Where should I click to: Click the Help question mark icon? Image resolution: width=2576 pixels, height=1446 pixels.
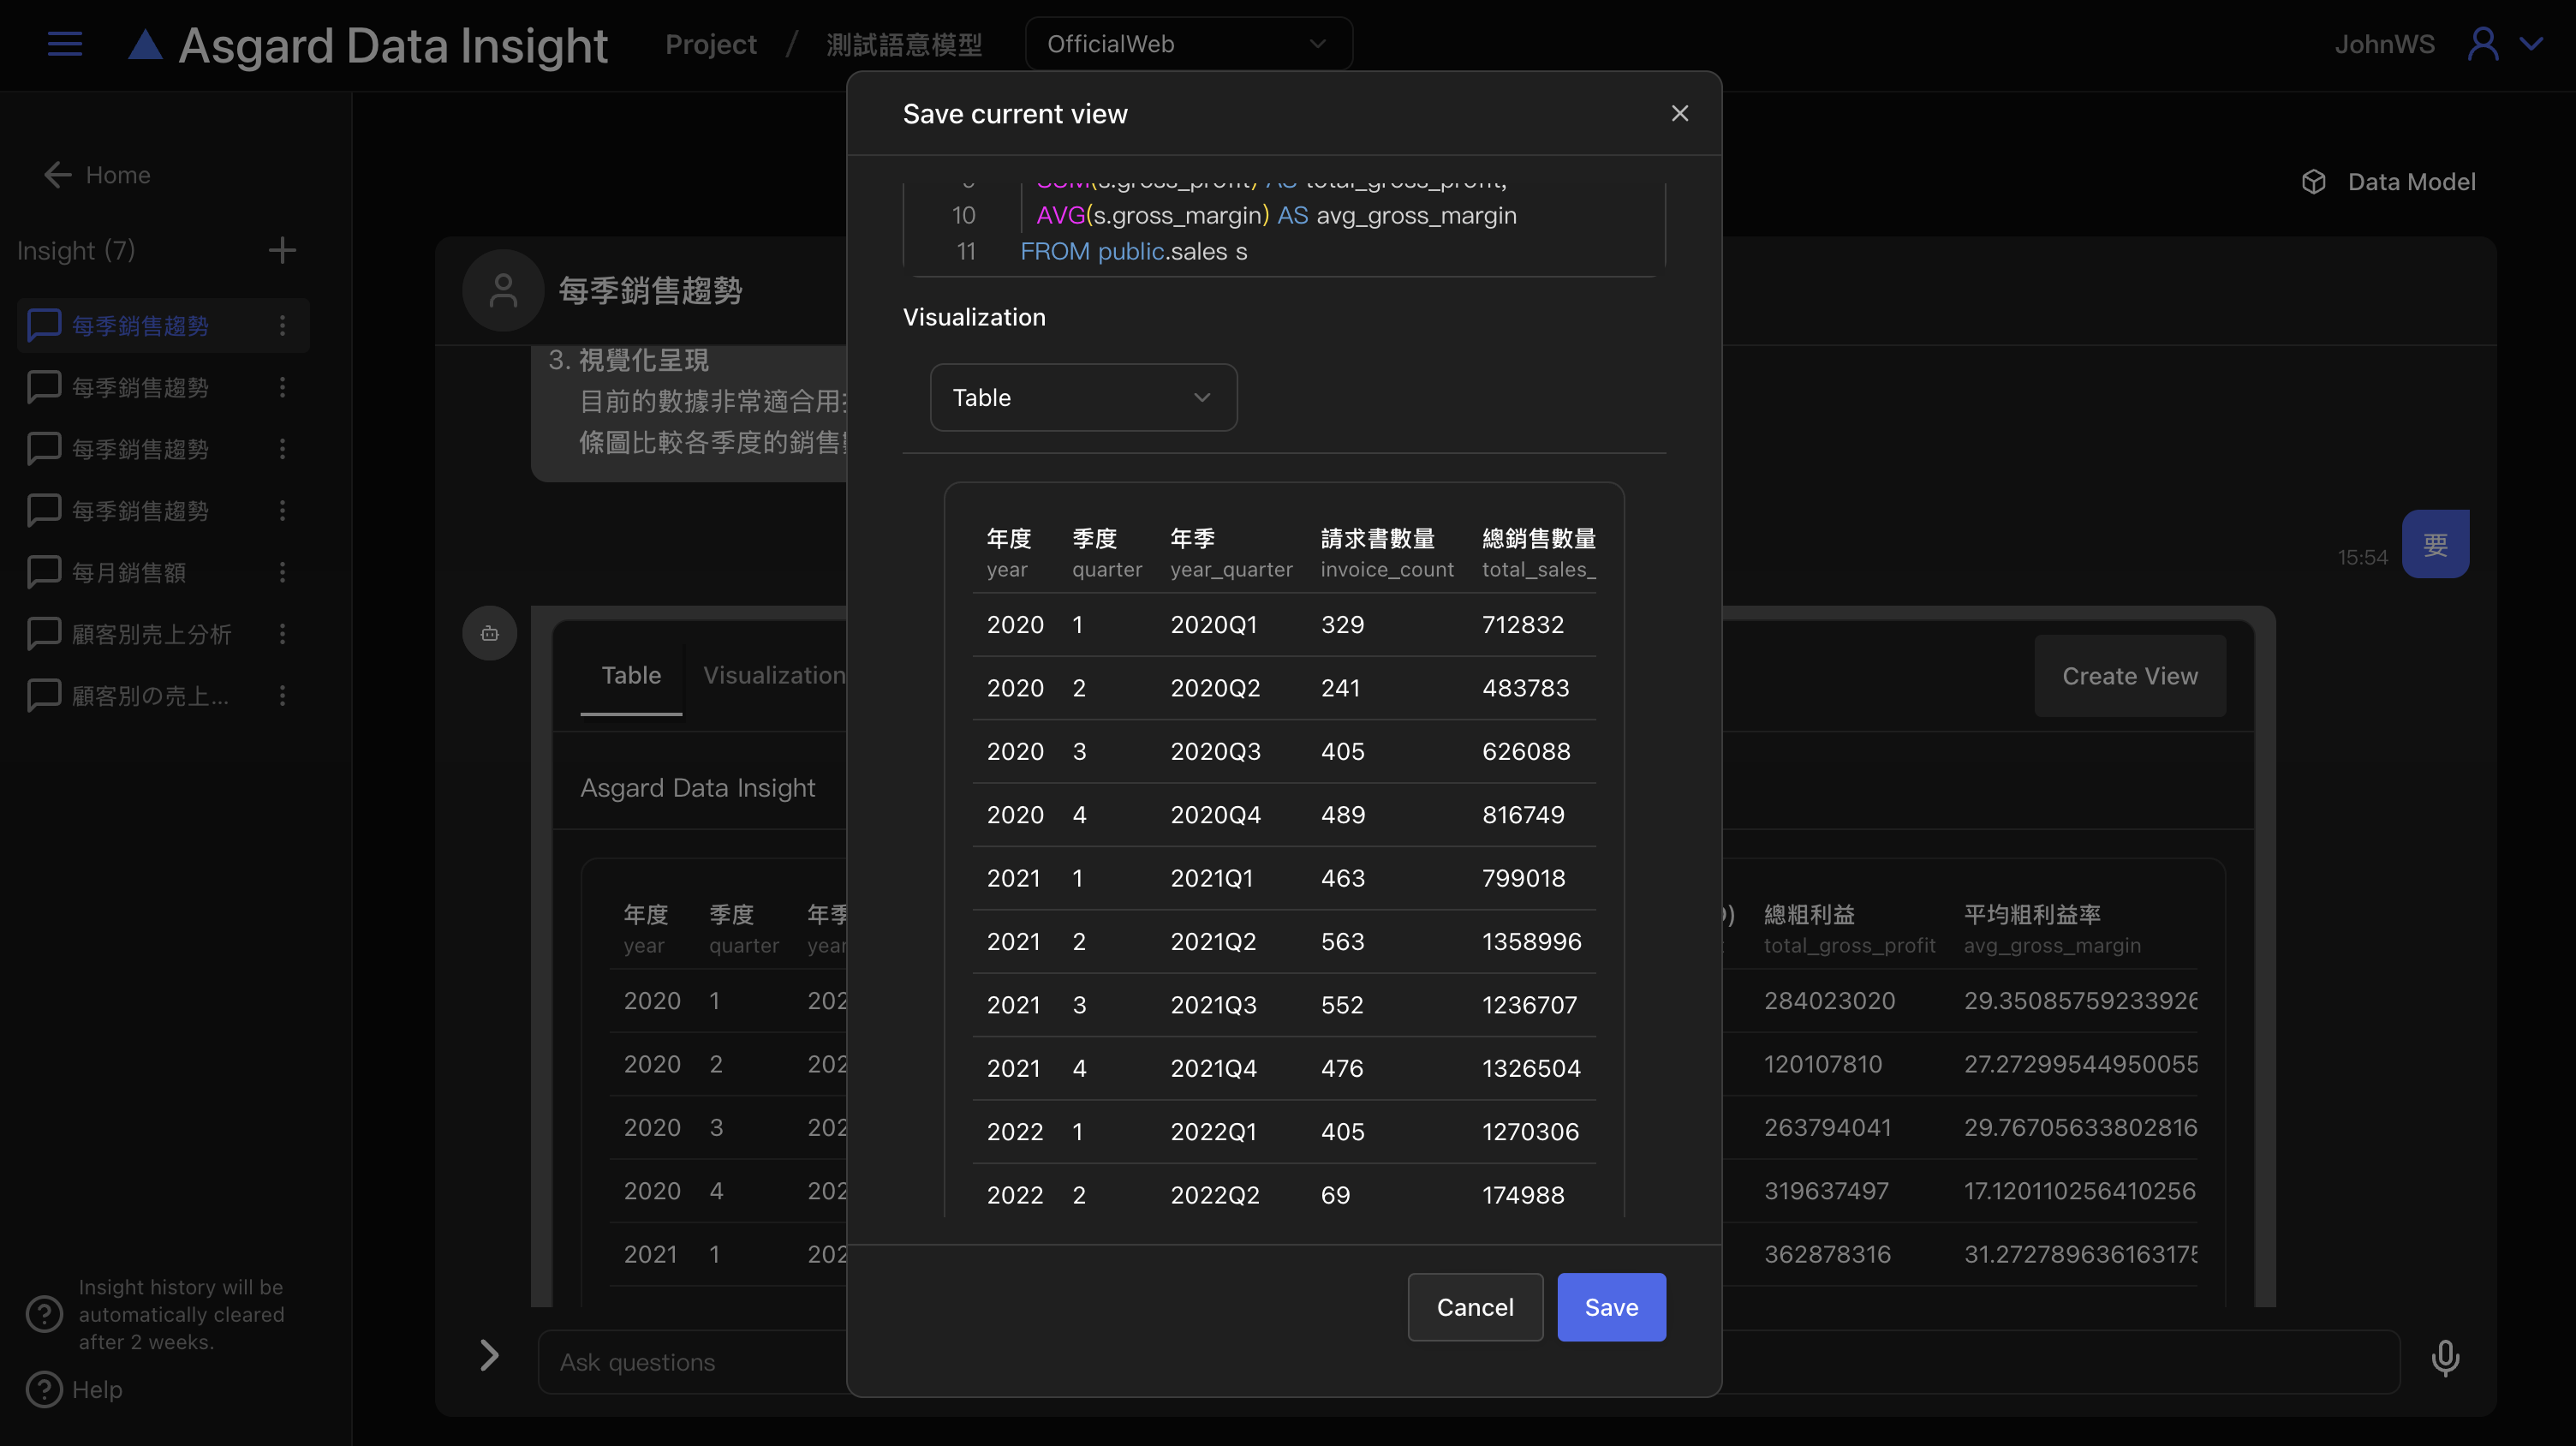click(44, 1390)
